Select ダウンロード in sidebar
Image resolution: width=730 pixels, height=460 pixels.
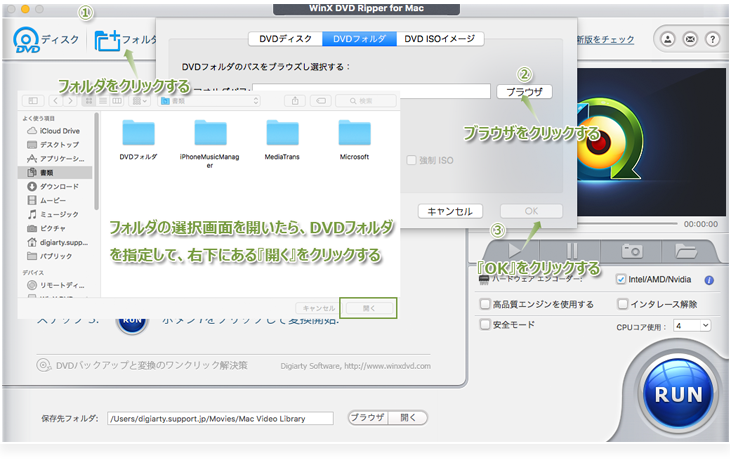(x=56, y=187)
